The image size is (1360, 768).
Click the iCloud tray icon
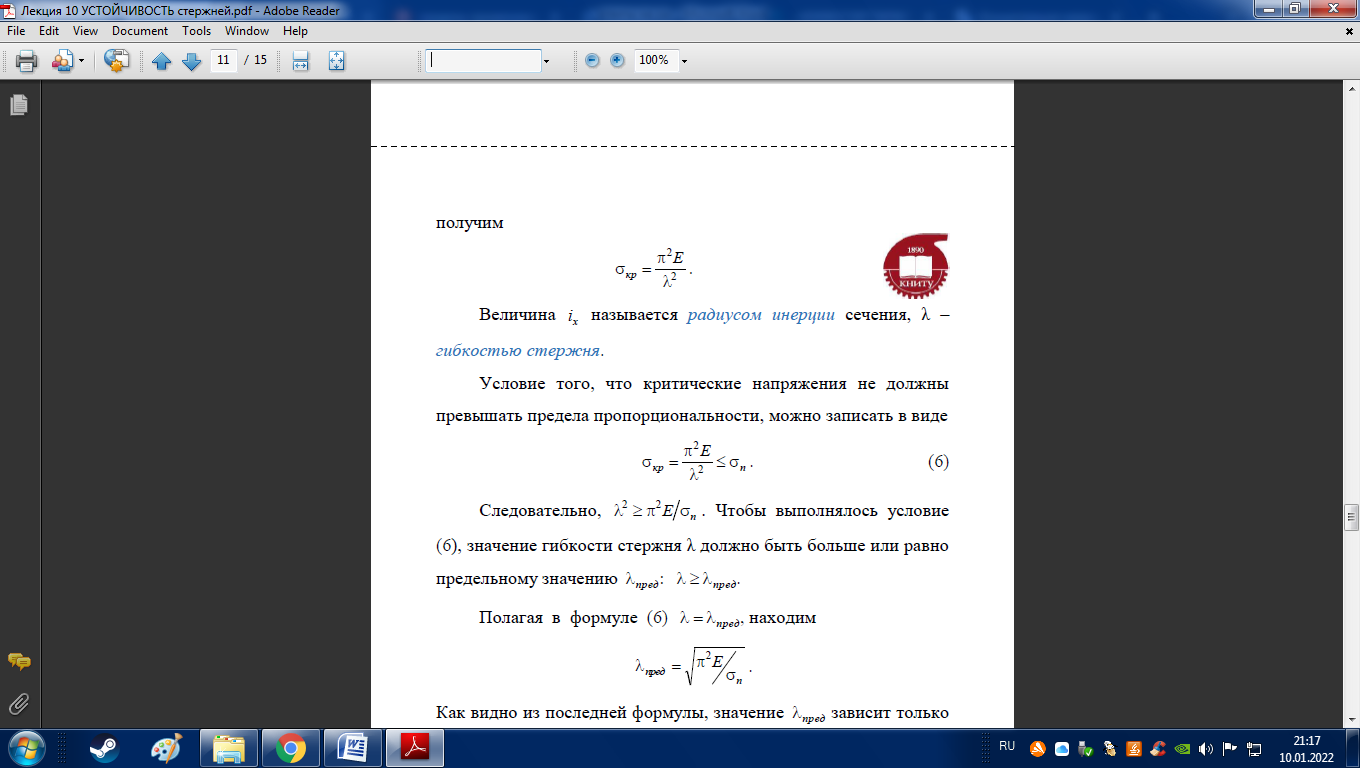tap(1062, 748)
